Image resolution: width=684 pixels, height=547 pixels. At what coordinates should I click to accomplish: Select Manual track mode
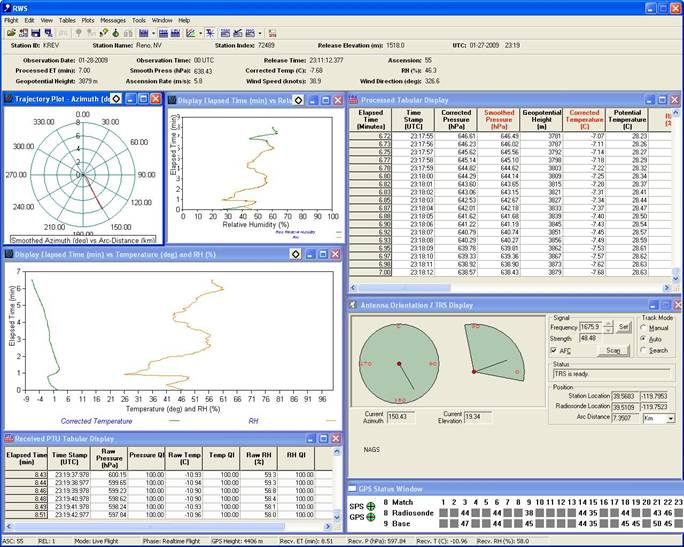pos(643,328)
